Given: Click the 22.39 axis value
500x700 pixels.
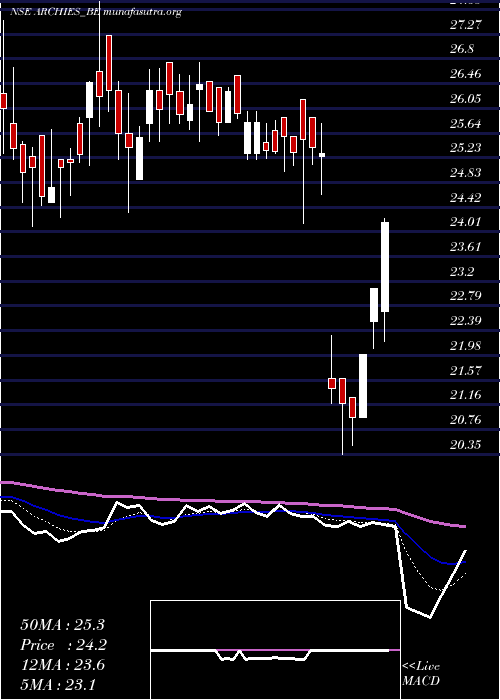Looking at the screenshot, I should click(x=466, y=321).
